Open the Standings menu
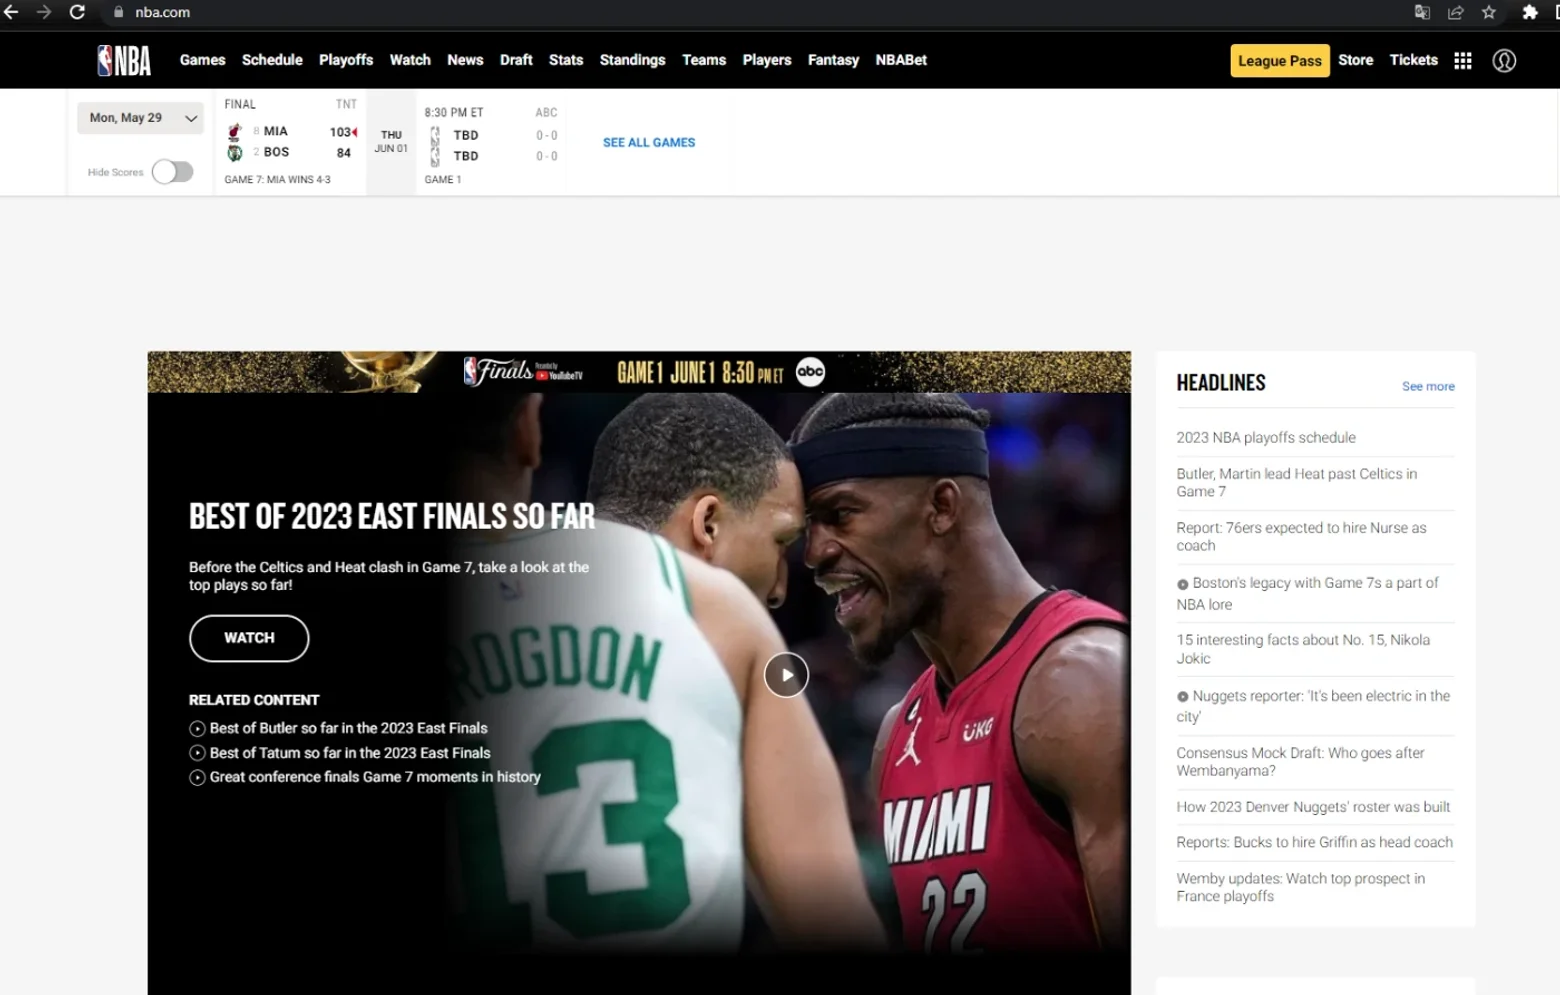This screenshot has height=995, width=1560. [x=633, y=60]
